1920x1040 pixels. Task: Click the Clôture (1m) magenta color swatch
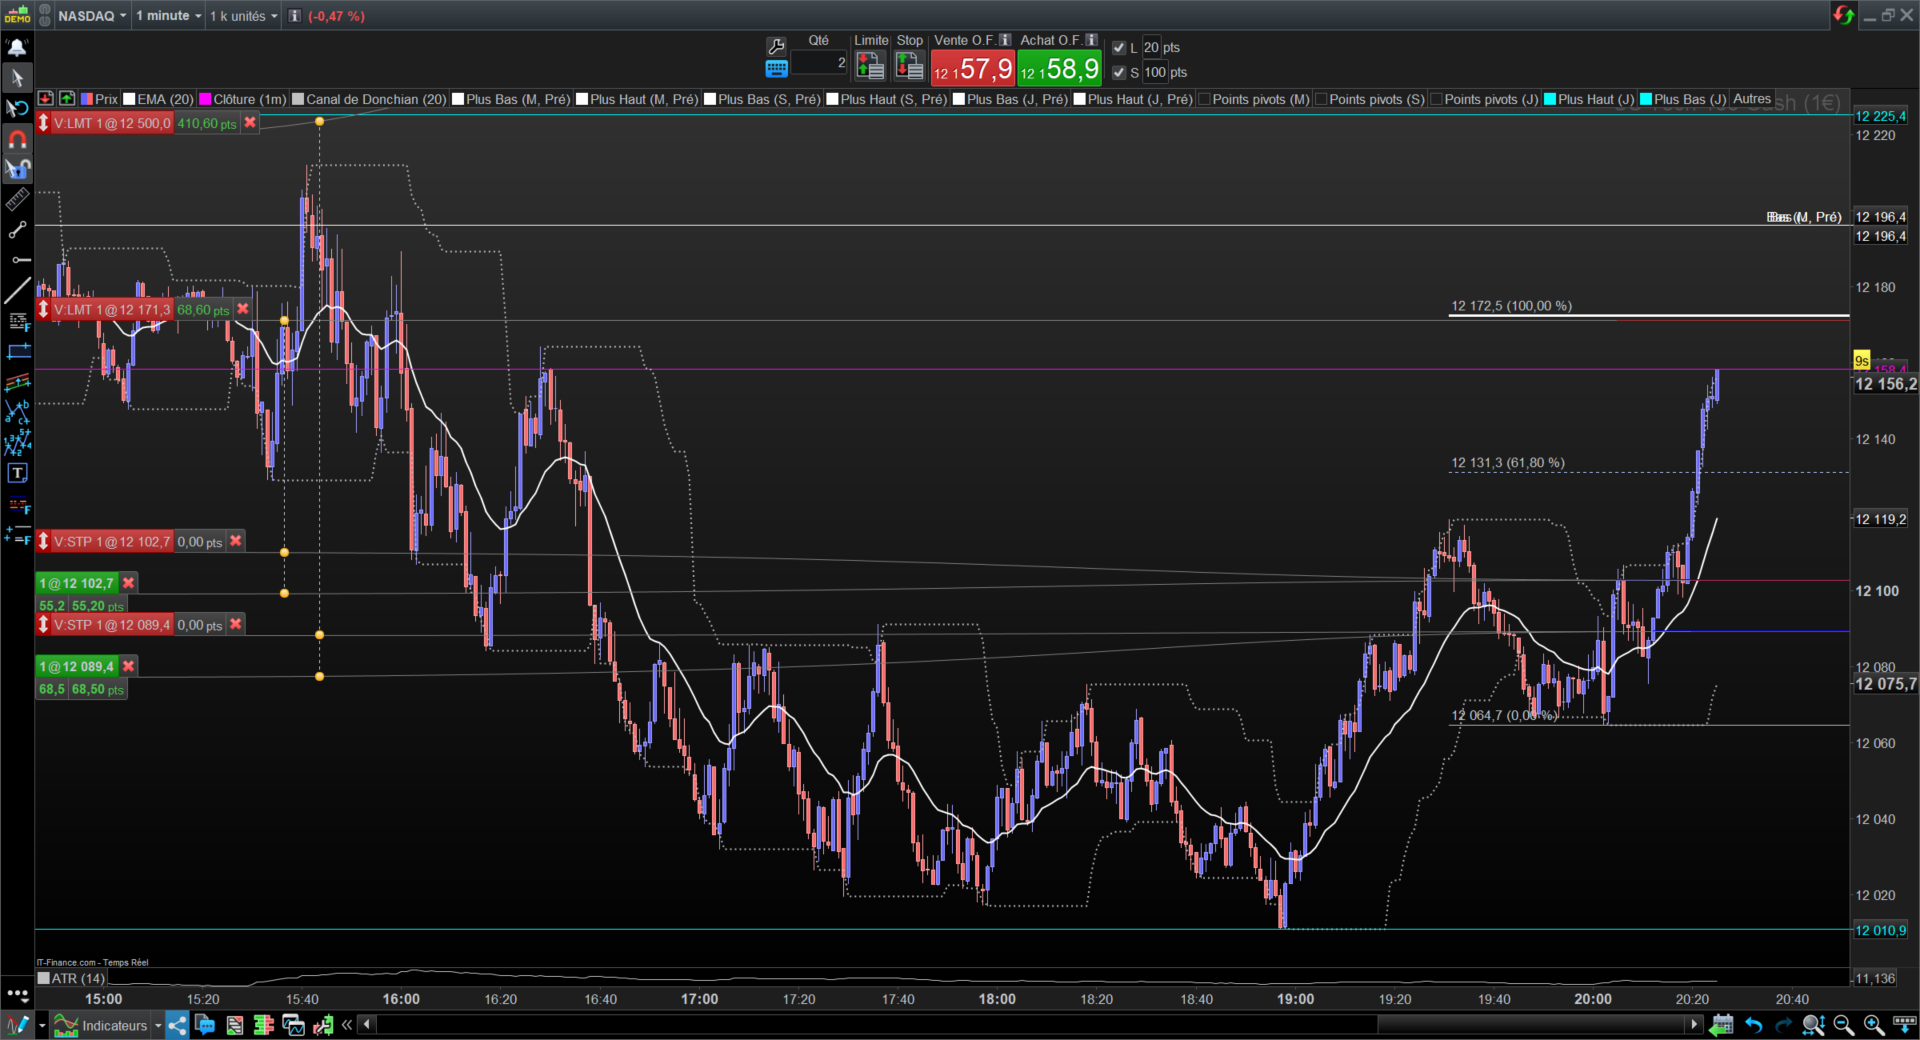pyautogui.click(x=205, y=99)
